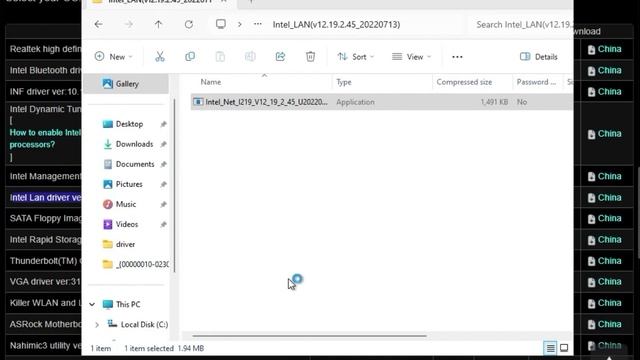
Task: Select This PC in the navigation tree
Action: pyautogui.click(x=122, y=304)
